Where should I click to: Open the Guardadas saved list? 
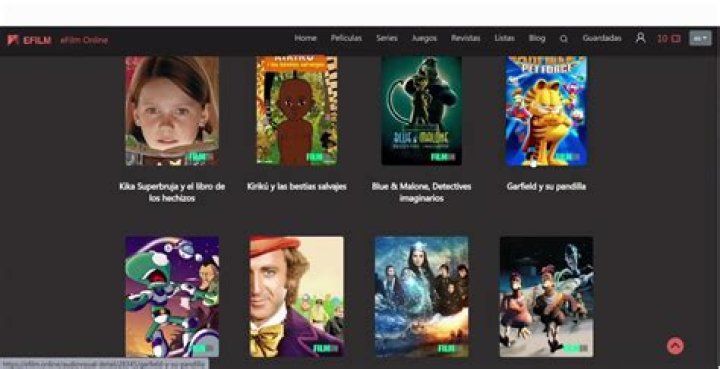602,38
